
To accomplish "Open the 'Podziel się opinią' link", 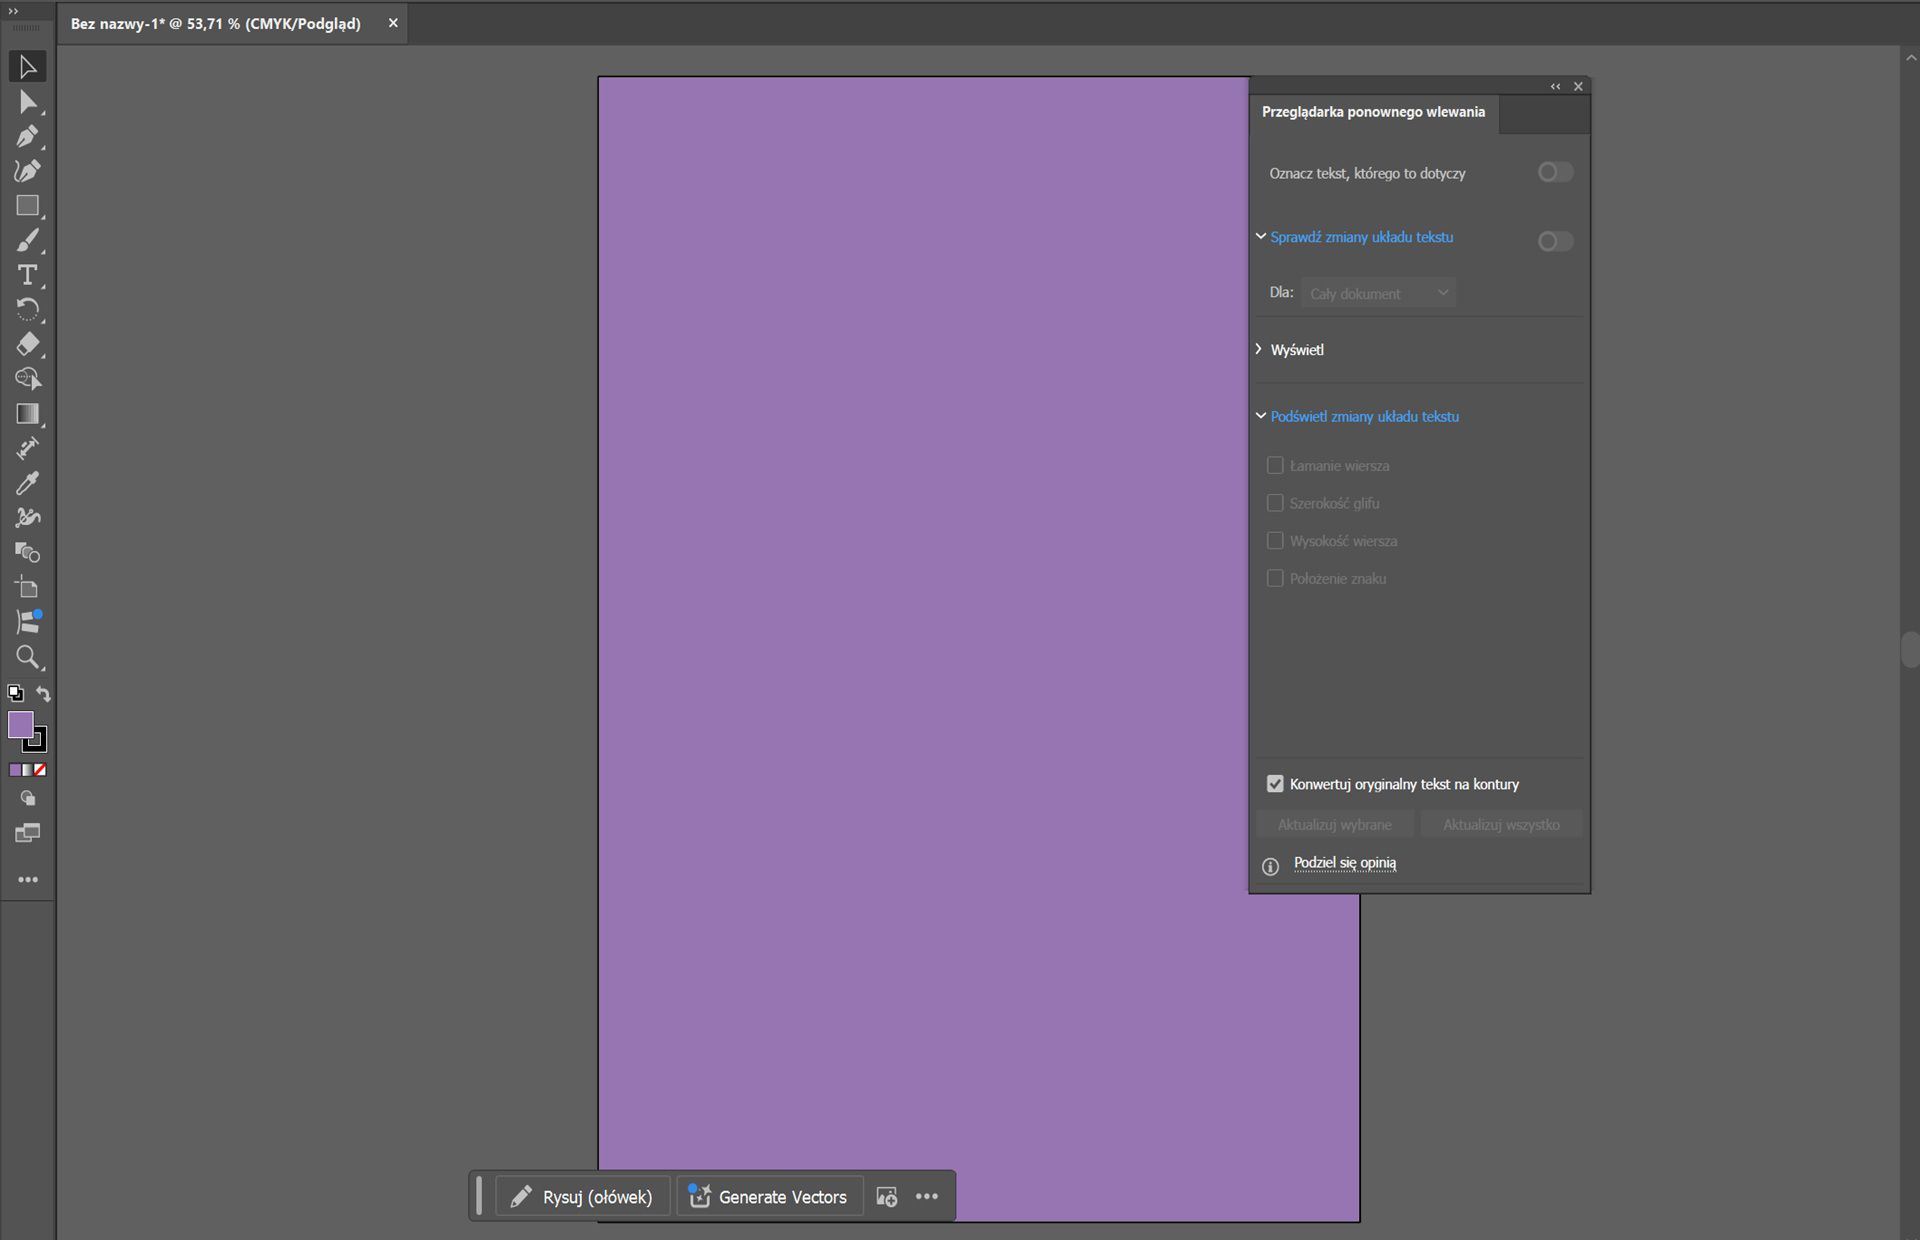I will tap(1345, 863).
